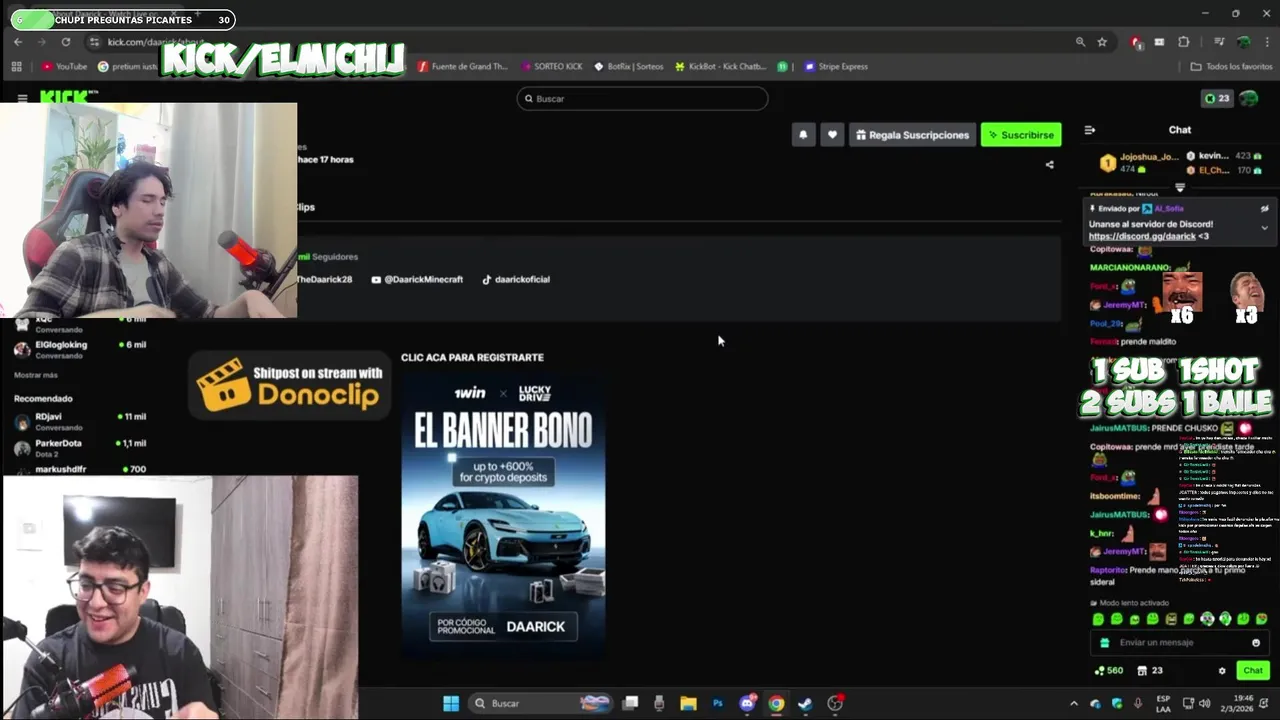Open File Explorer from the taskbar
The width and height of the screenshot is (1280, 720).
click(x=688, y=703)
